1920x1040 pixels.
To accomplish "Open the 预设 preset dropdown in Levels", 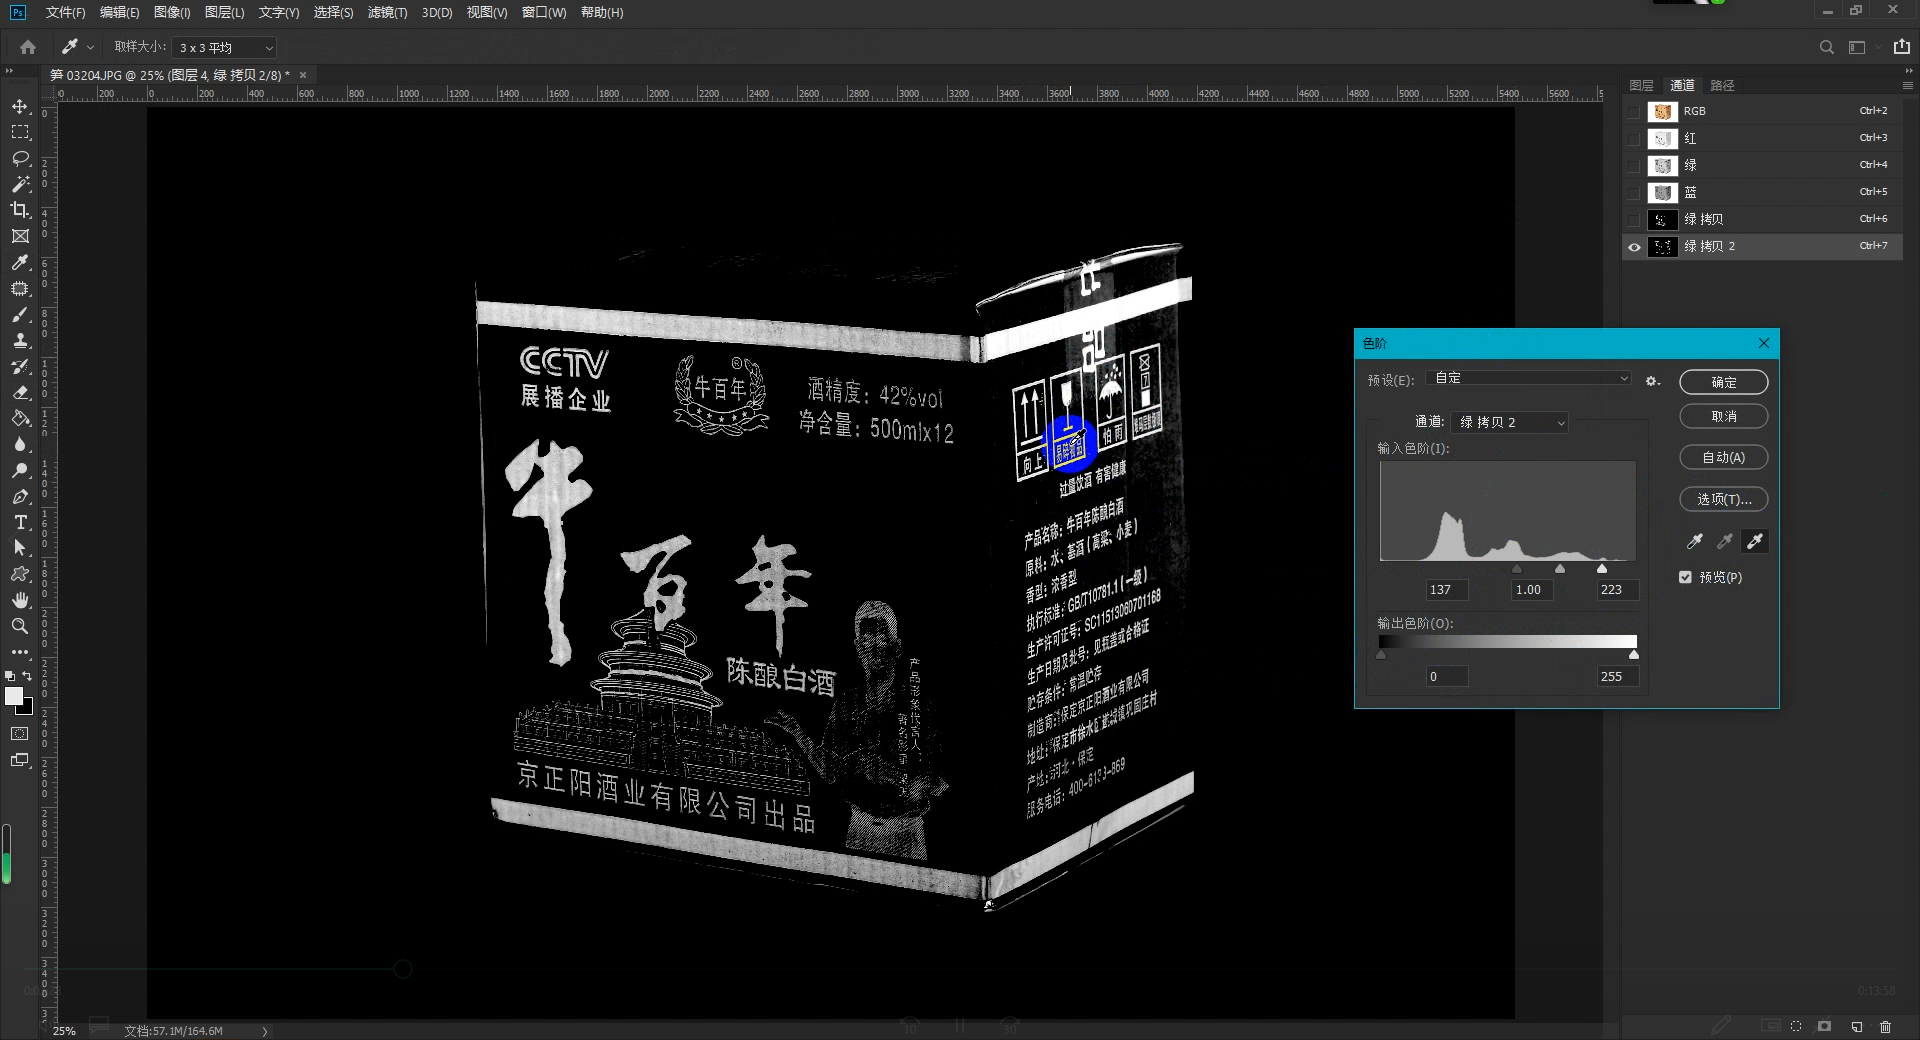I will pos(1531,378).
